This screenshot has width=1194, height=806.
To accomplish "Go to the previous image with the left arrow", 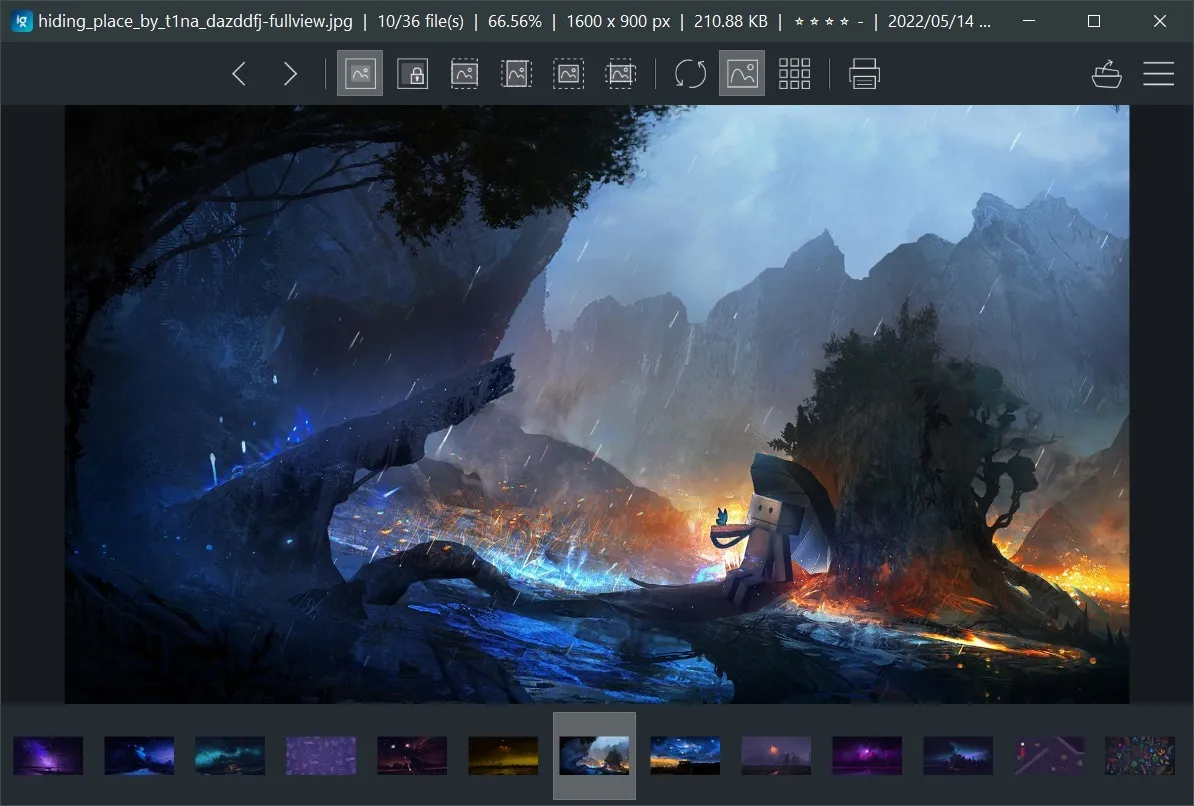I will click(x=239, y=74).
